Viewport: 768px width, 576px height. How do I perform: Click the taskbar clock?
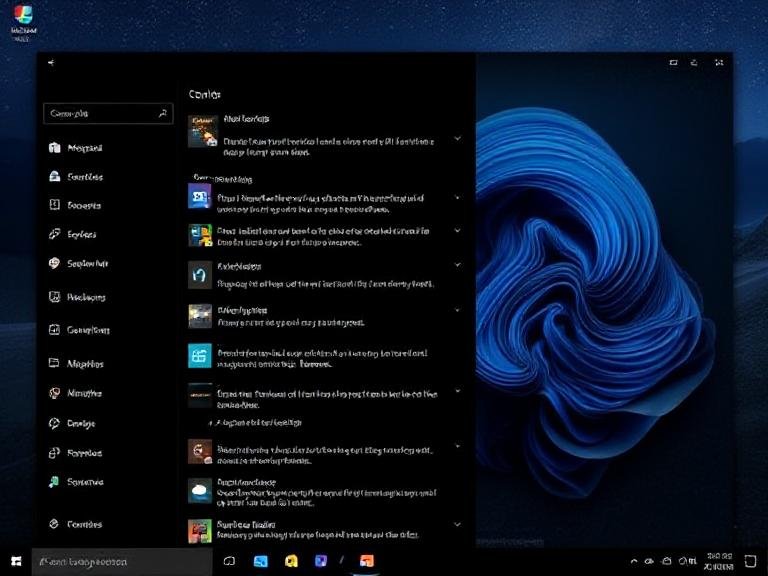click(719, 561)
